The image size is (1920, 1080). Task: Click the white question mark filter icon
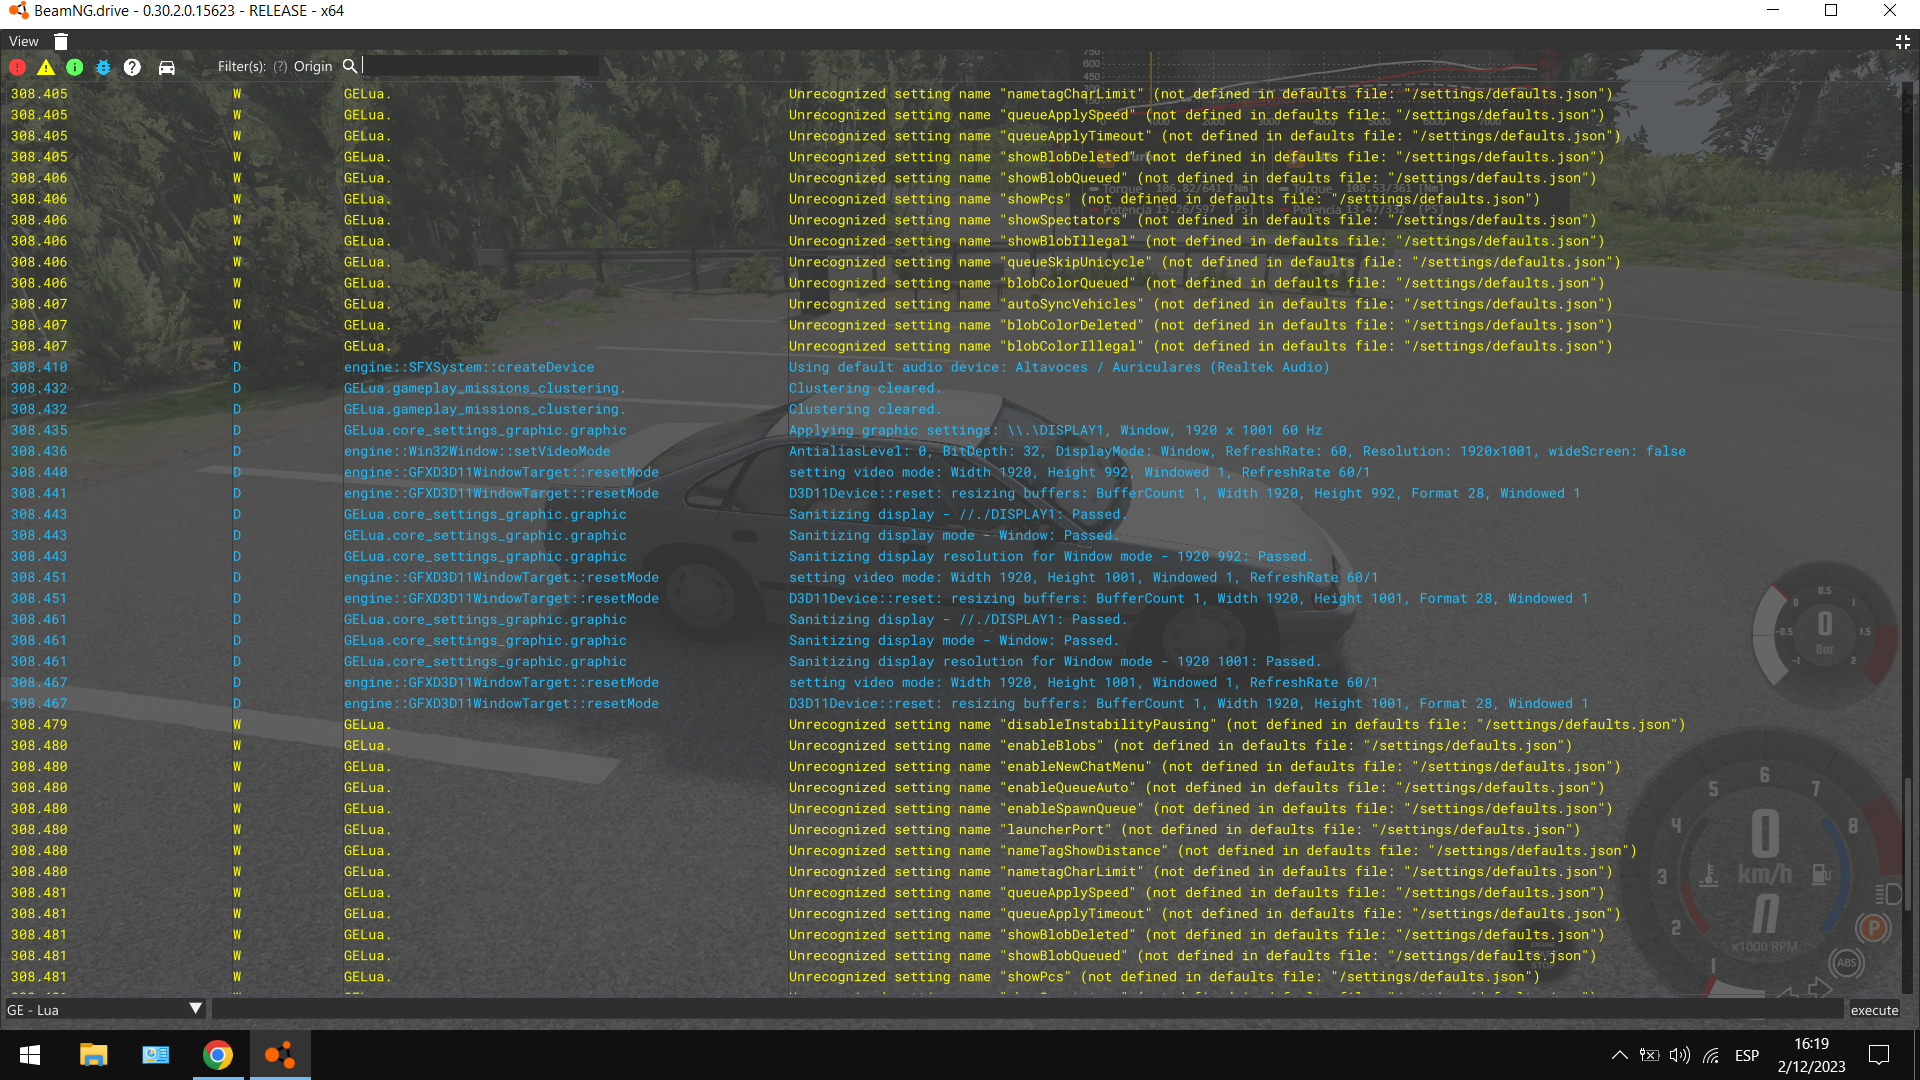(132, 67)
